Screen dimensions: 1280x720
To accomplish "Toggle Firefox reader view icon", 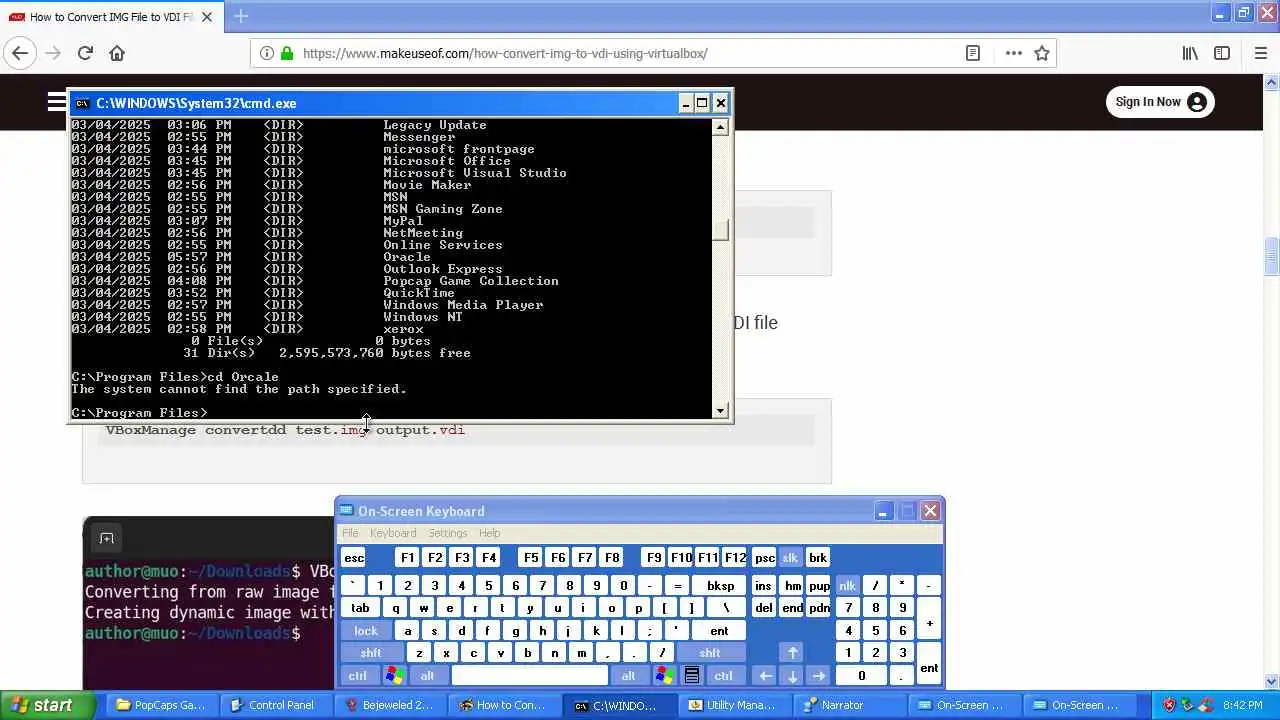I will click(x=972, y=53).
